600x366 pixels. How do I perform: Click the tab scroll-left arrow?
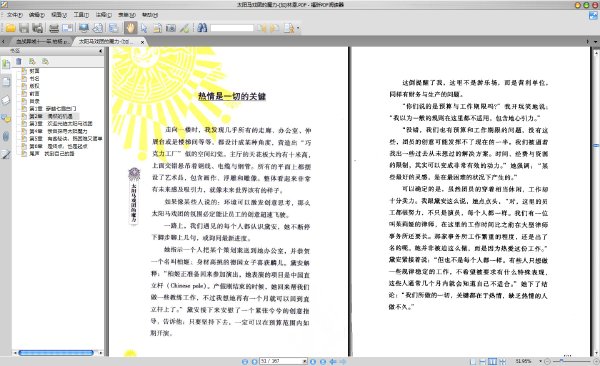pyautogui.click(x=3, y=41)
